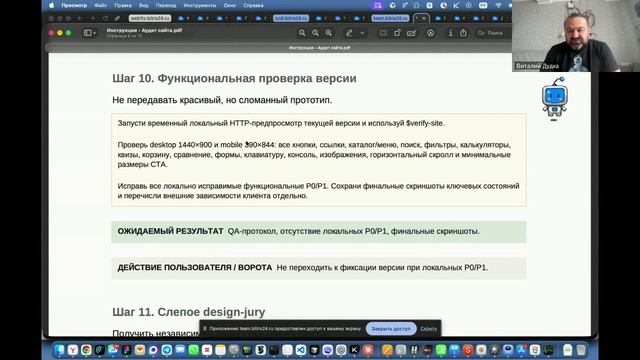The image size is (640, 360).
Task: Click the line Не передавать красивый, но сломанный прототип
Action: coord(222,100)
